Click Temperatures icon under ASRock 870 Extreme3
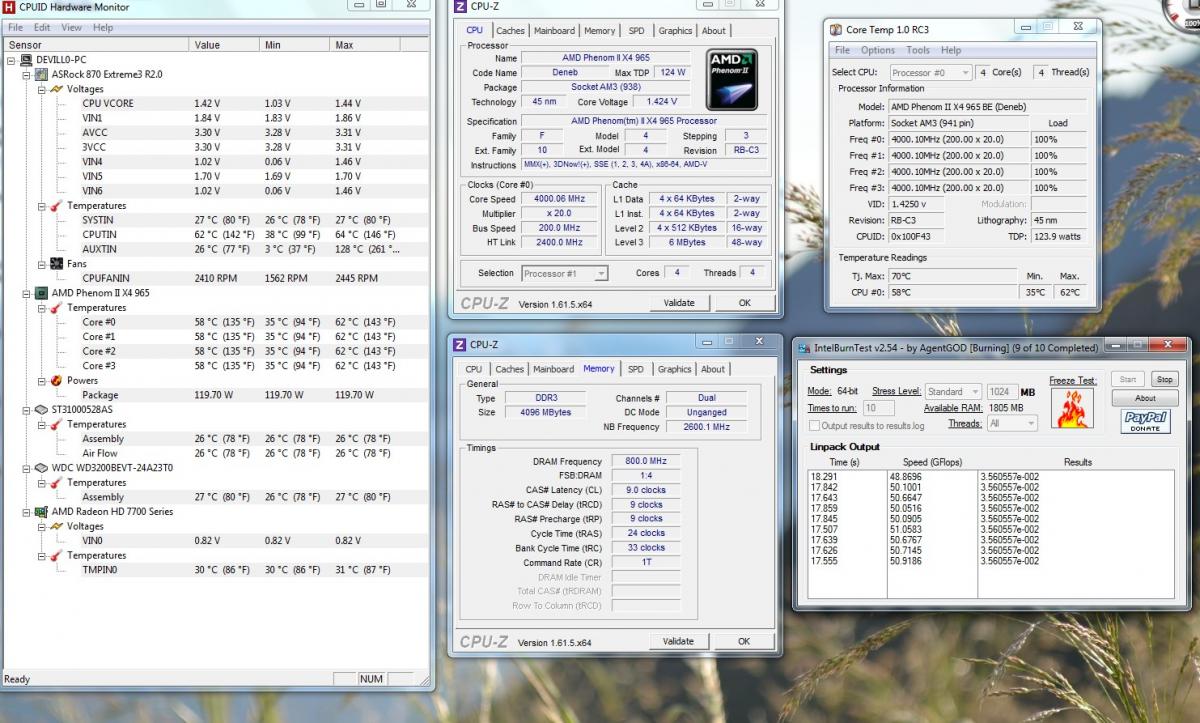 coord(57,206)
